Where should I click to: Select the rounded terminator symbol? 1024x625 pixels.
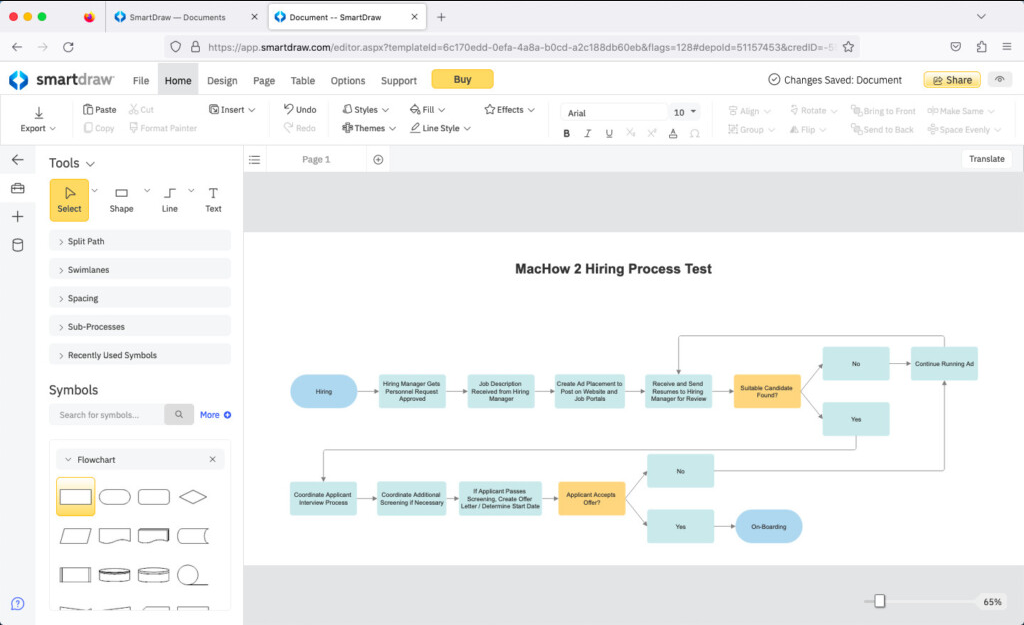(x=114, y=497)
